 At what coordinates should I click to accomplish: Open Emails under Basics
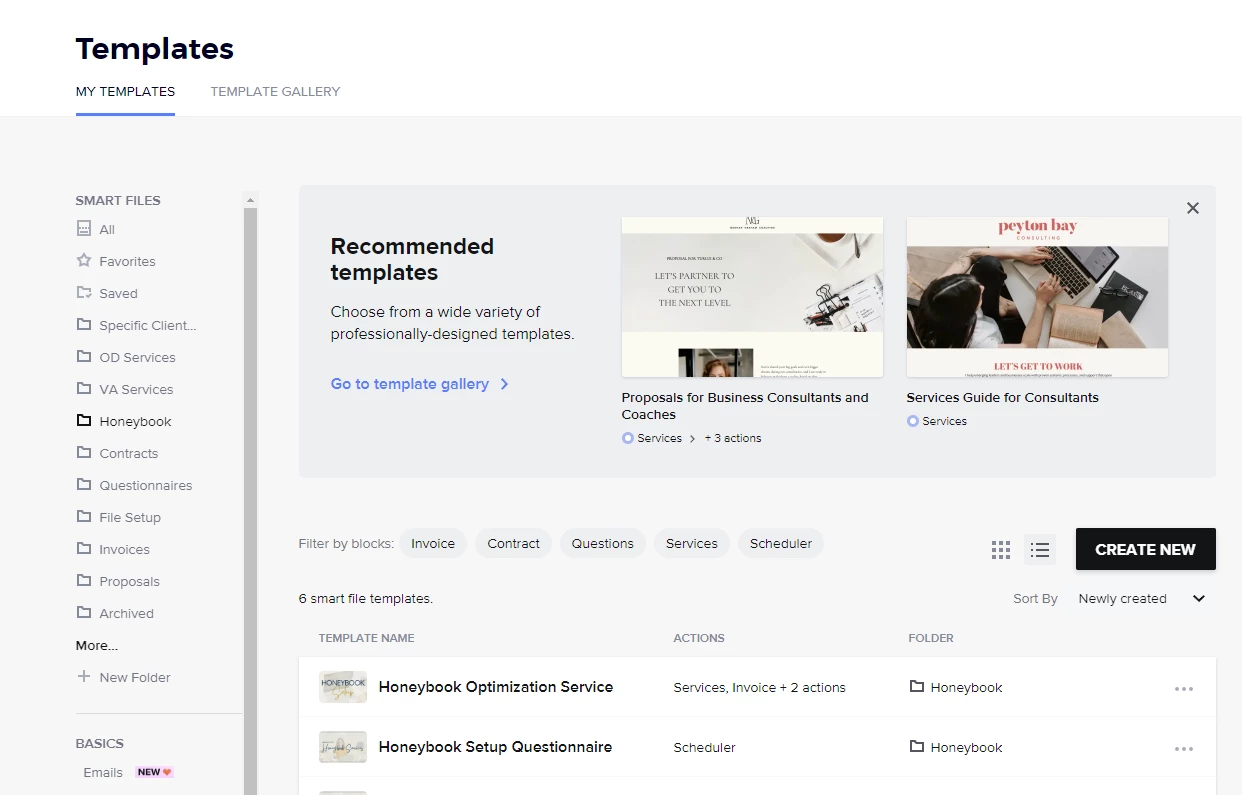(x=103, y=772)
